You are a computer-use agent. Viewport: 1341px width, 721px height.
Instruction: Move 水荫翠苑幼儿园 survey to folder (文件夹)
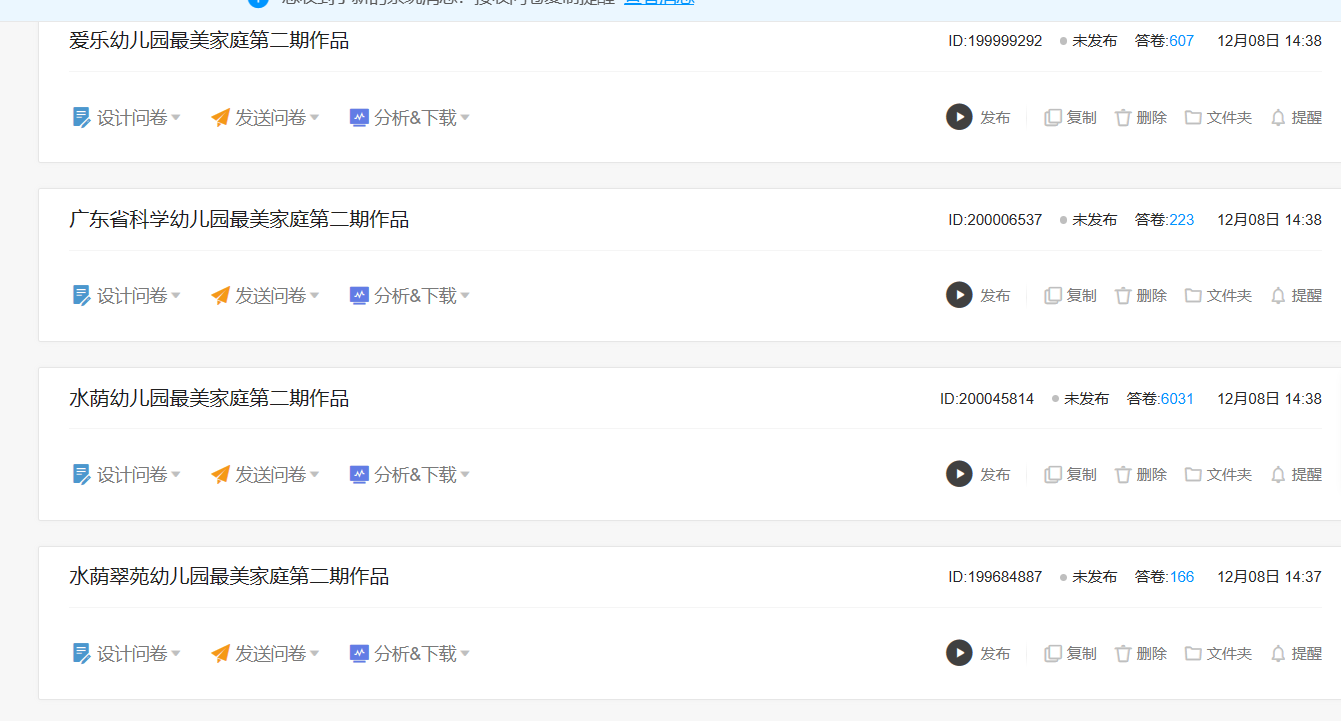[x=1218, y=654]
